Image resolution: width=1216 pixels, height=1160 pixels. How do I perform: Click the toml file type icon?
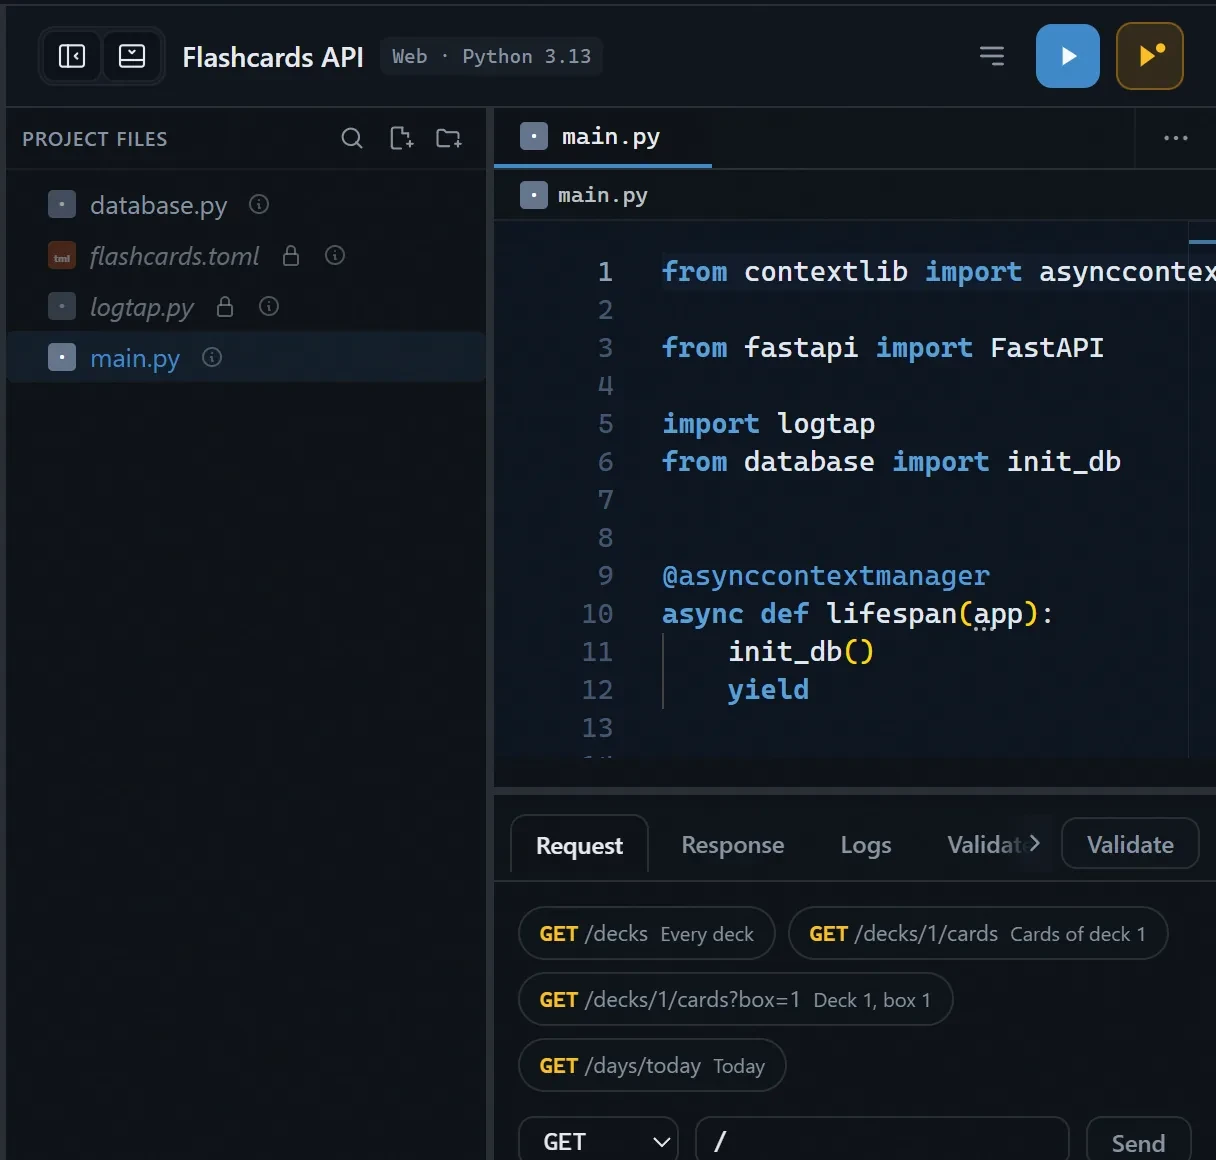pos(62,255)
